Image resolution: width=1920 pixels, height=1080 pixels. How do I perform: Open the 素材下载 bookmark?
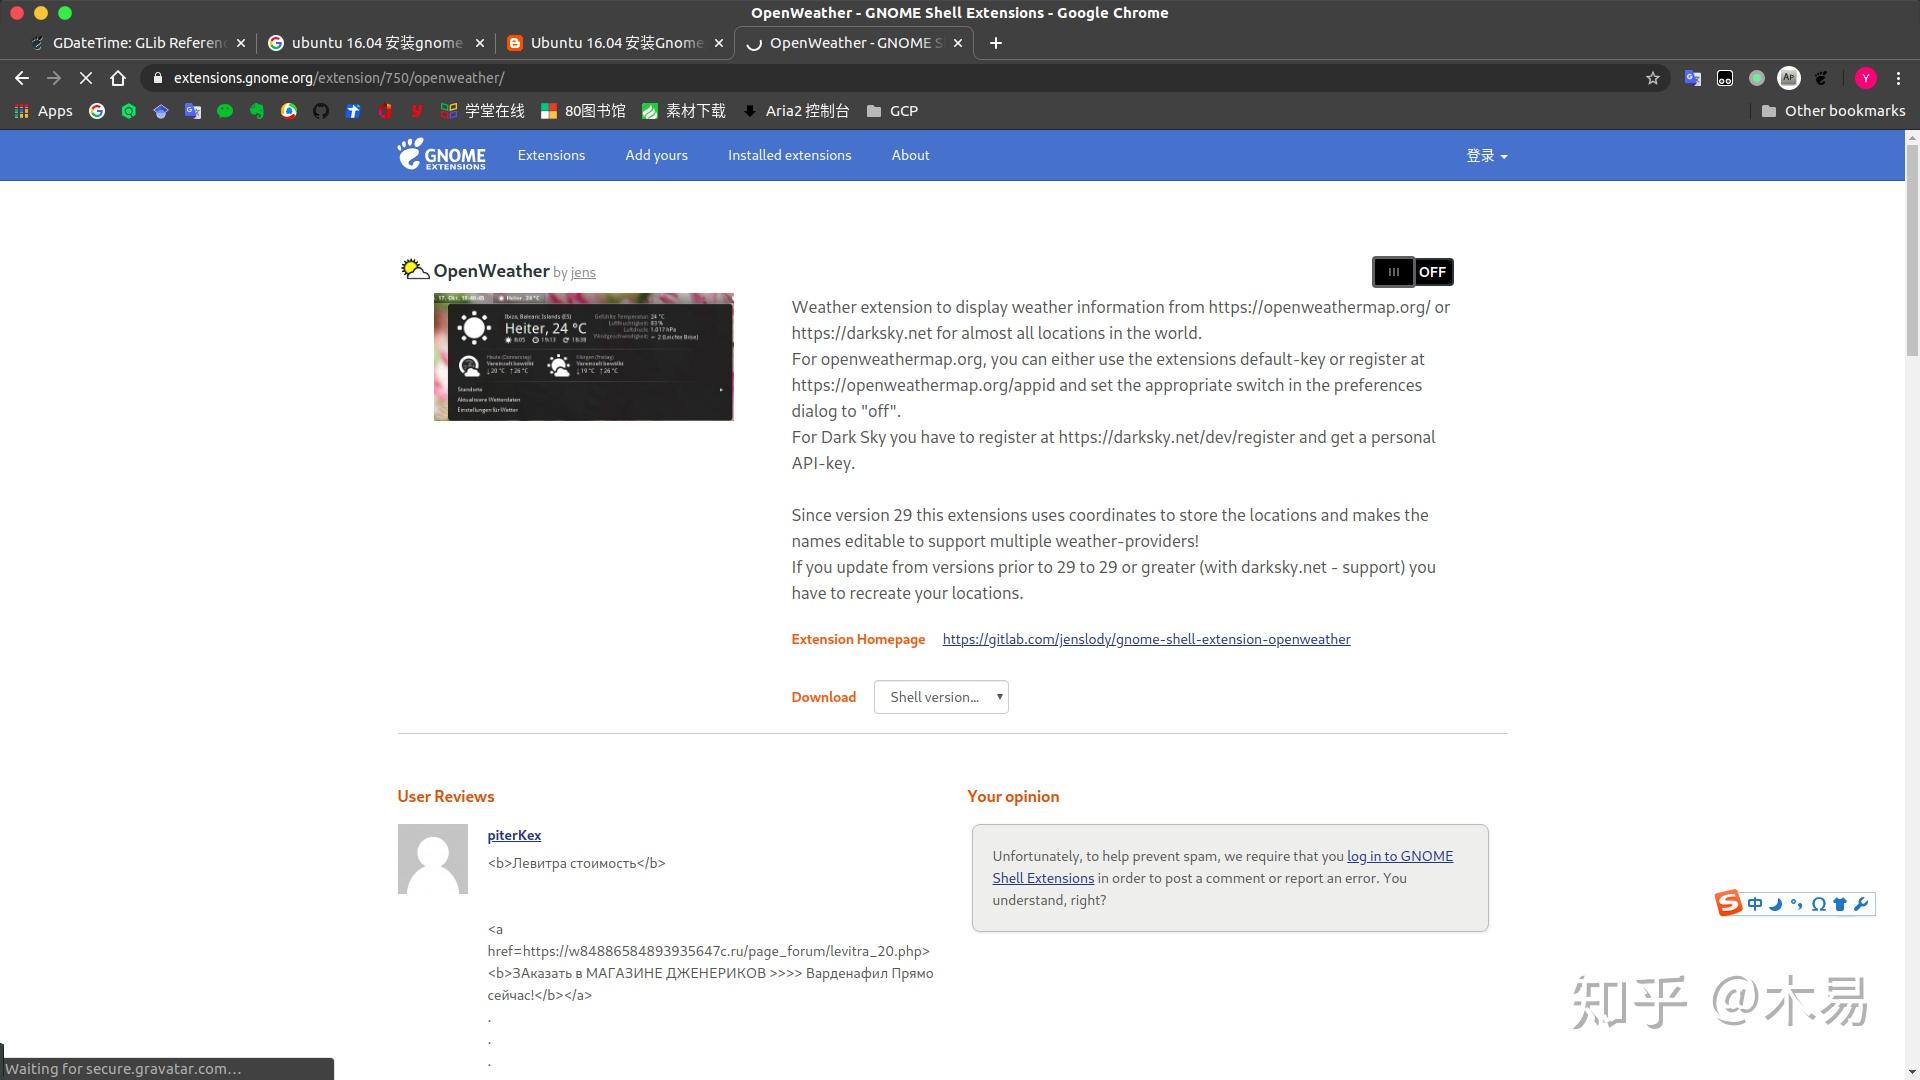pos(684,111)
